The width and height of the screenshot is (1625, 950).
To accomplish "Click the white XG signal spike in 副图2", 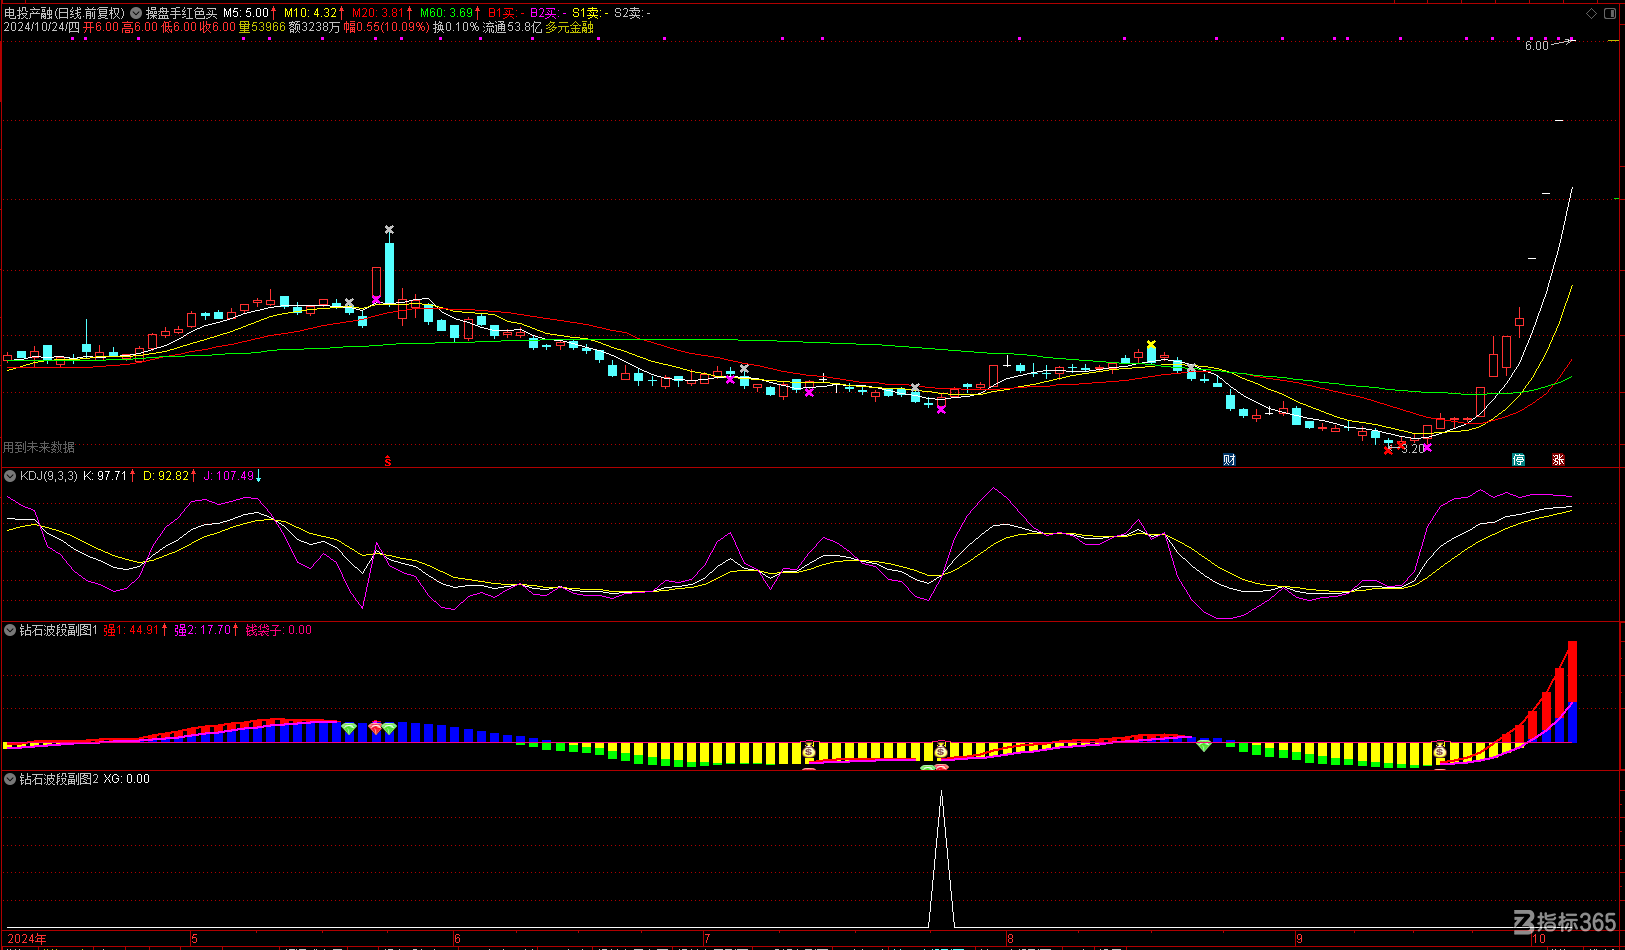I will [x=941, y=860].
